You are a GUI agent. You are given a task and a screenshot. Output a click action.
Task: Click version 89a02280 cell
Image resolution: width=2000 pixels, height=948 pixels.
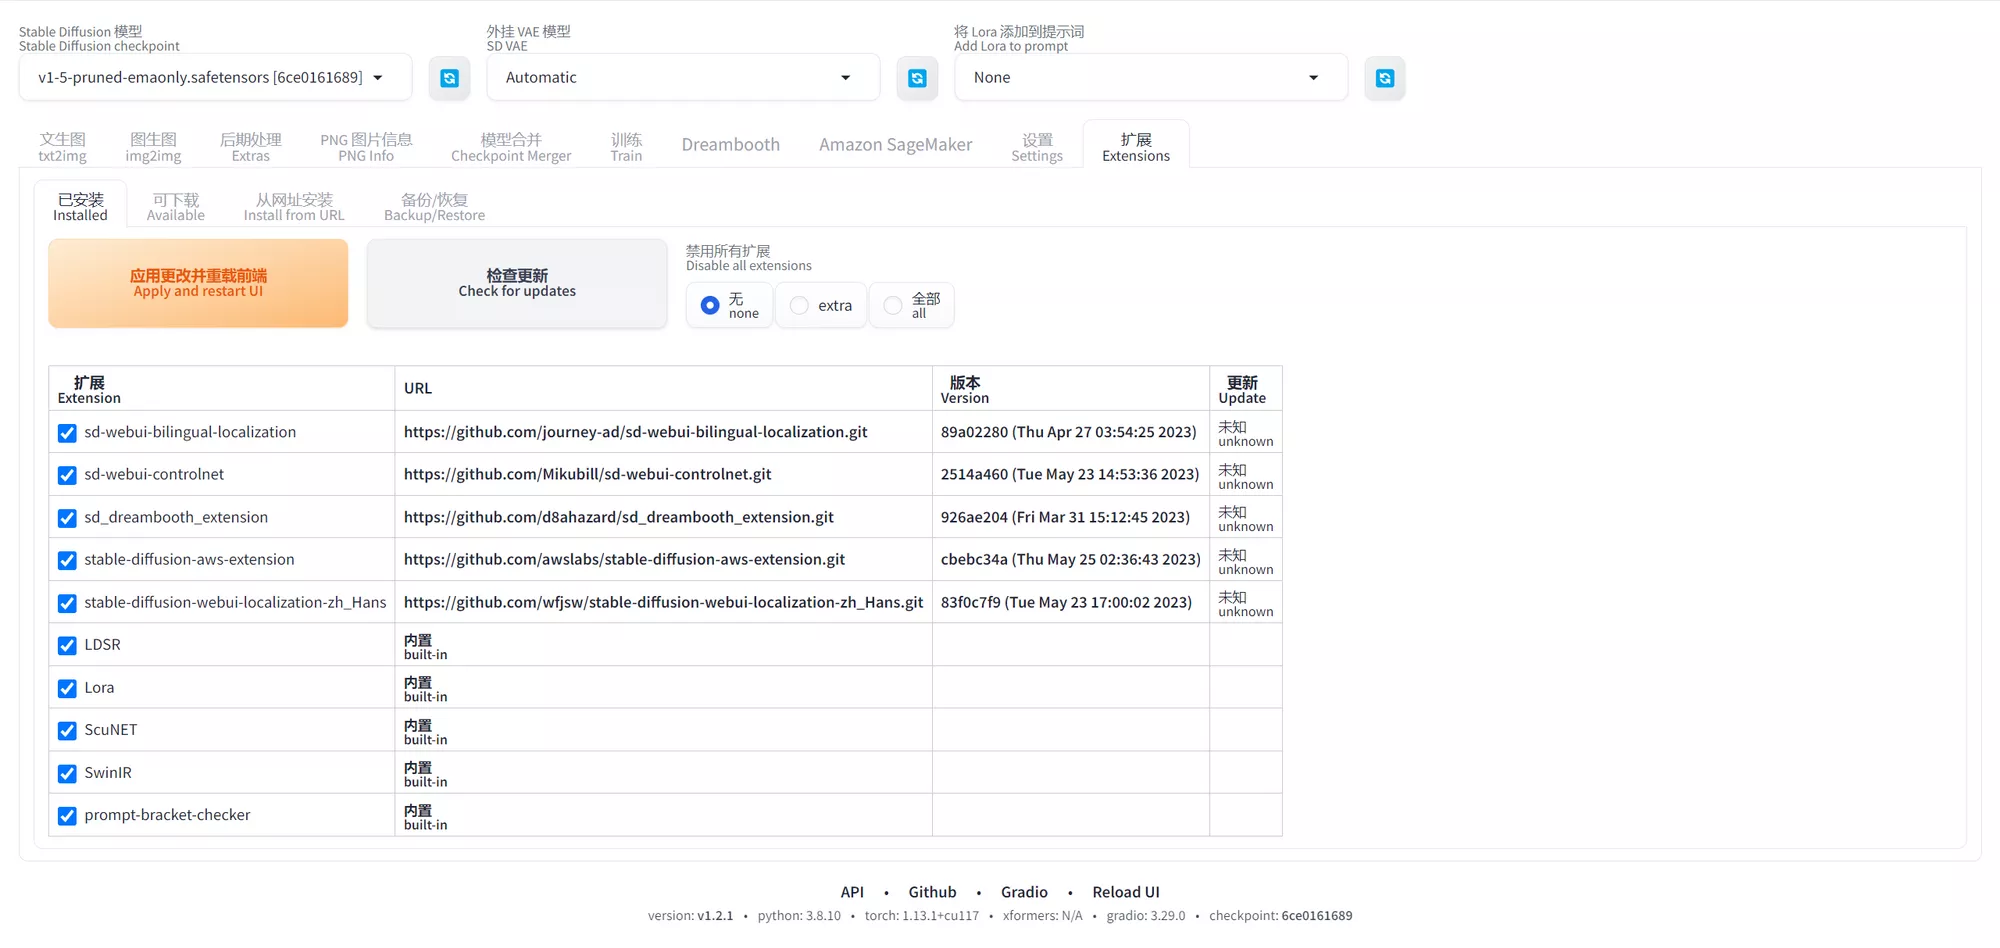(1070, 432)
